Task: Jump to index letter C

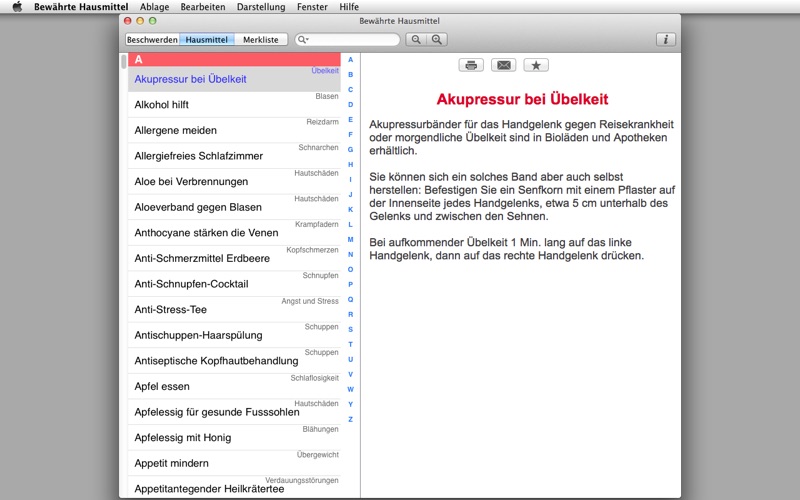Action: pos(351,90)
